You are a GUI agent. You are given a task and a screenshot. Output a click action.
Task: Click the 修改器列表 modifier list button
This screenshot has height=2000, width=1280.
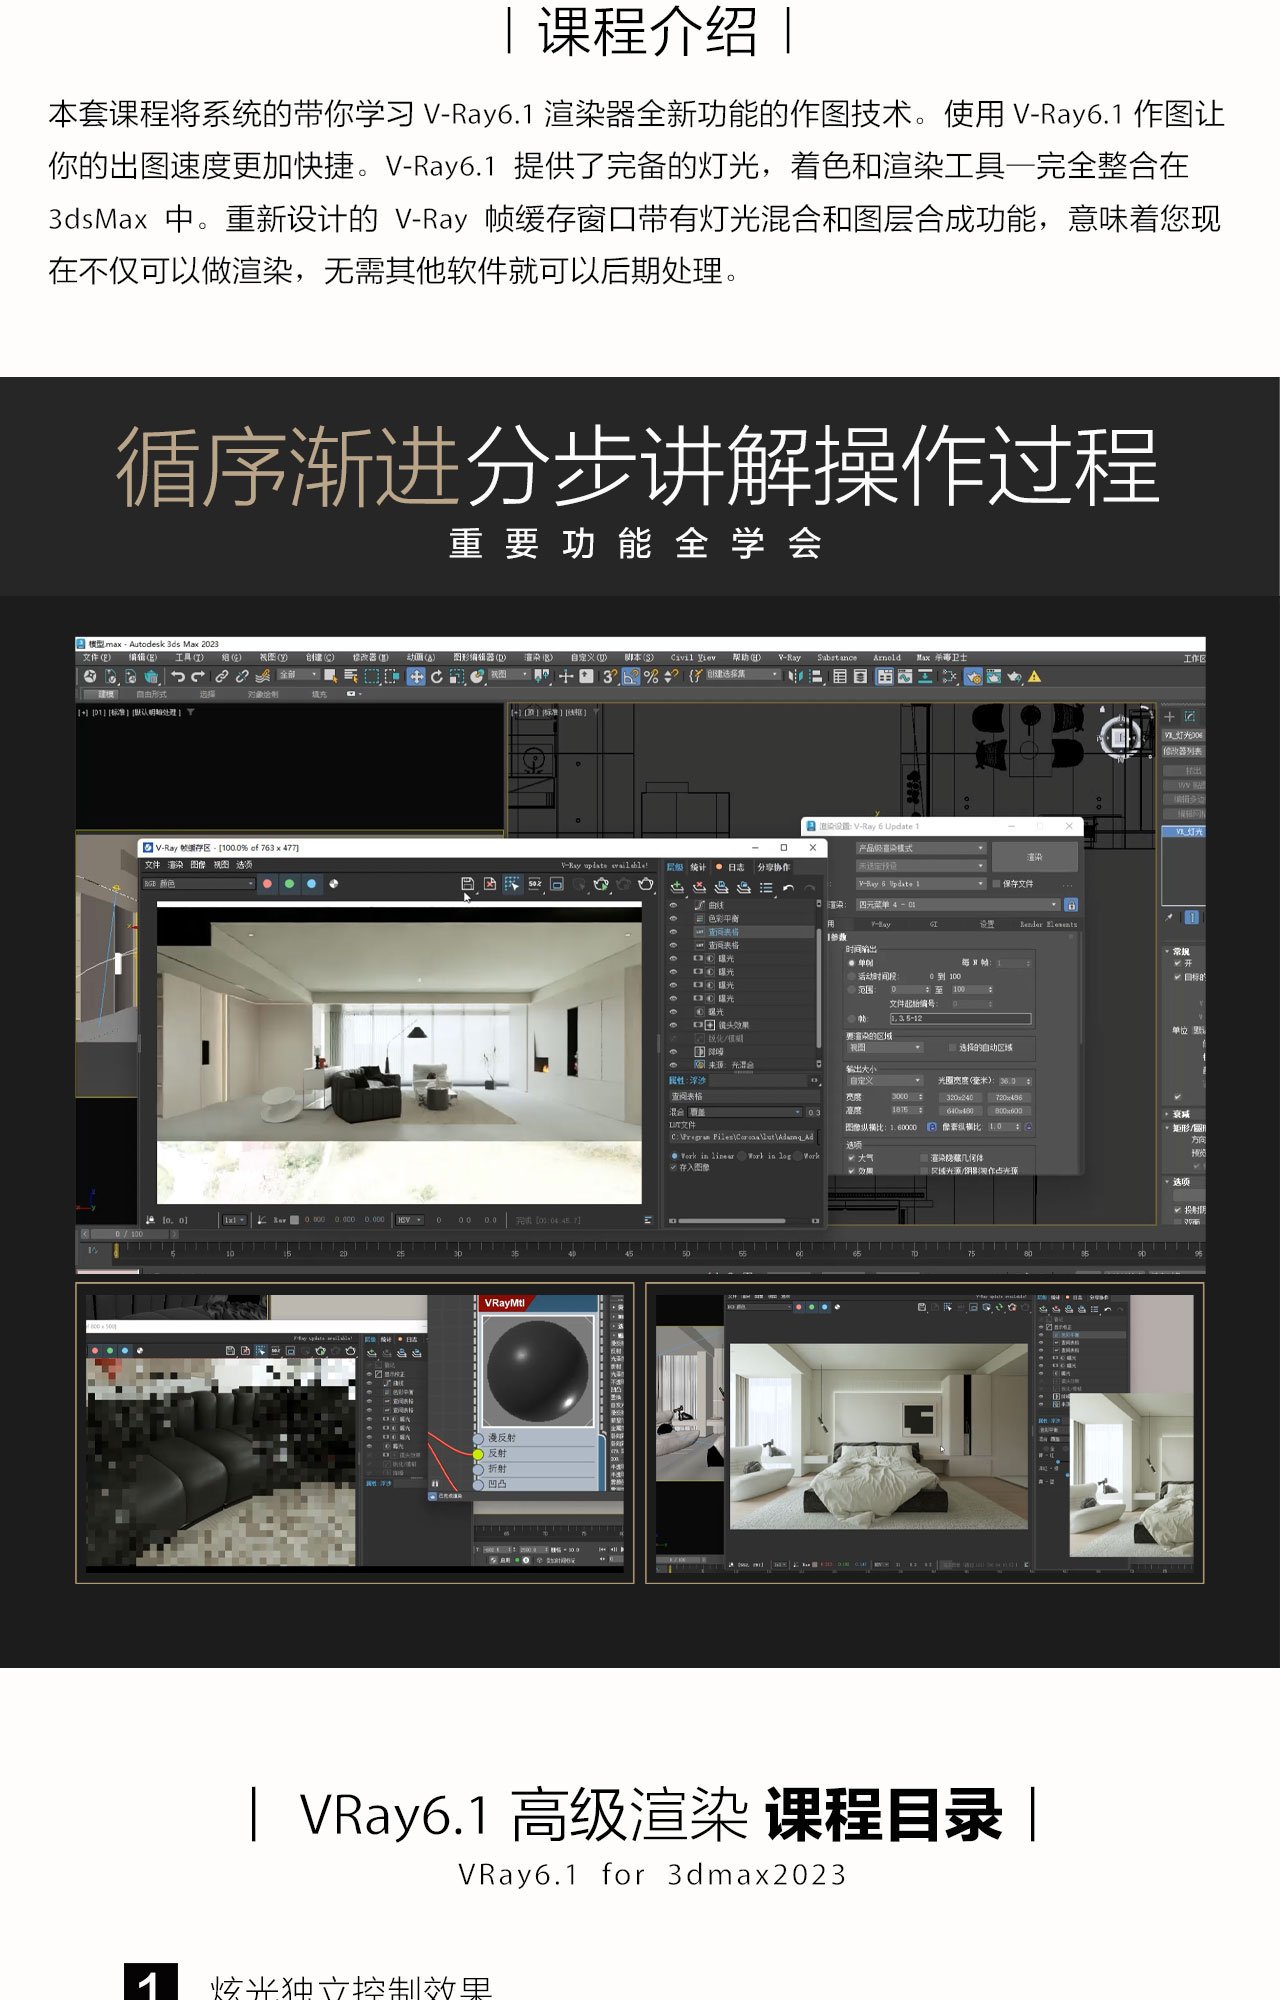coord(1183,750)
